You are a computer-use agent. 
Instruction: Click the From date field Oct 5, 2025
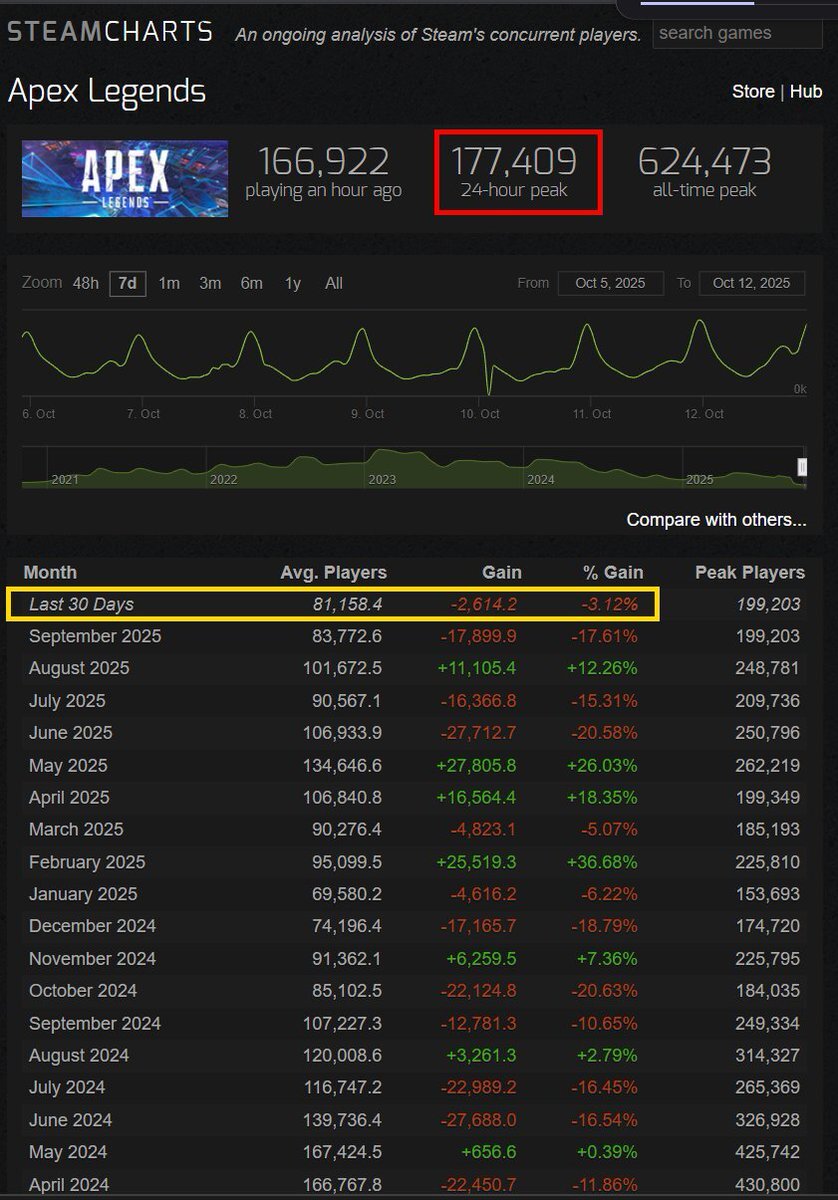coord(610,283)
